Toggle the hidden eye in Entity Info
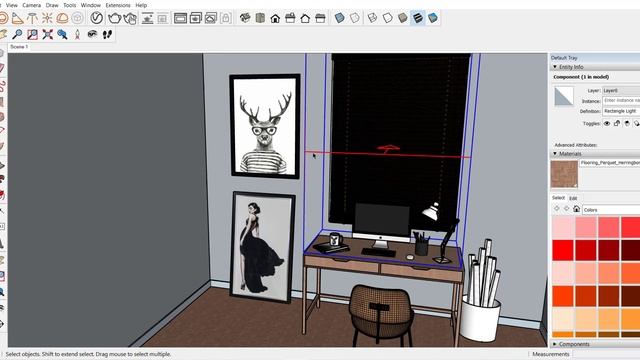 click(x=607, y=123)
